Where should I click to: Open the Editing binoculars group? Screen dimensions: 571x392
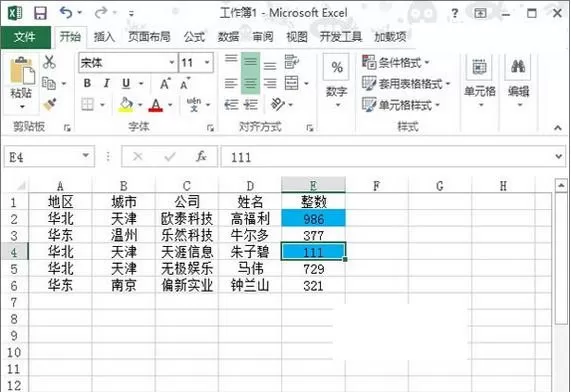(518, 81)
